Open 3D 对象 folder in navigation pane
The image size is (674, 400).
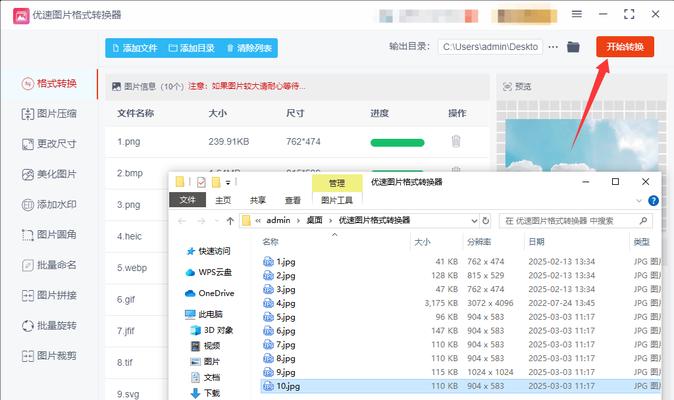(x=211, y=330)
